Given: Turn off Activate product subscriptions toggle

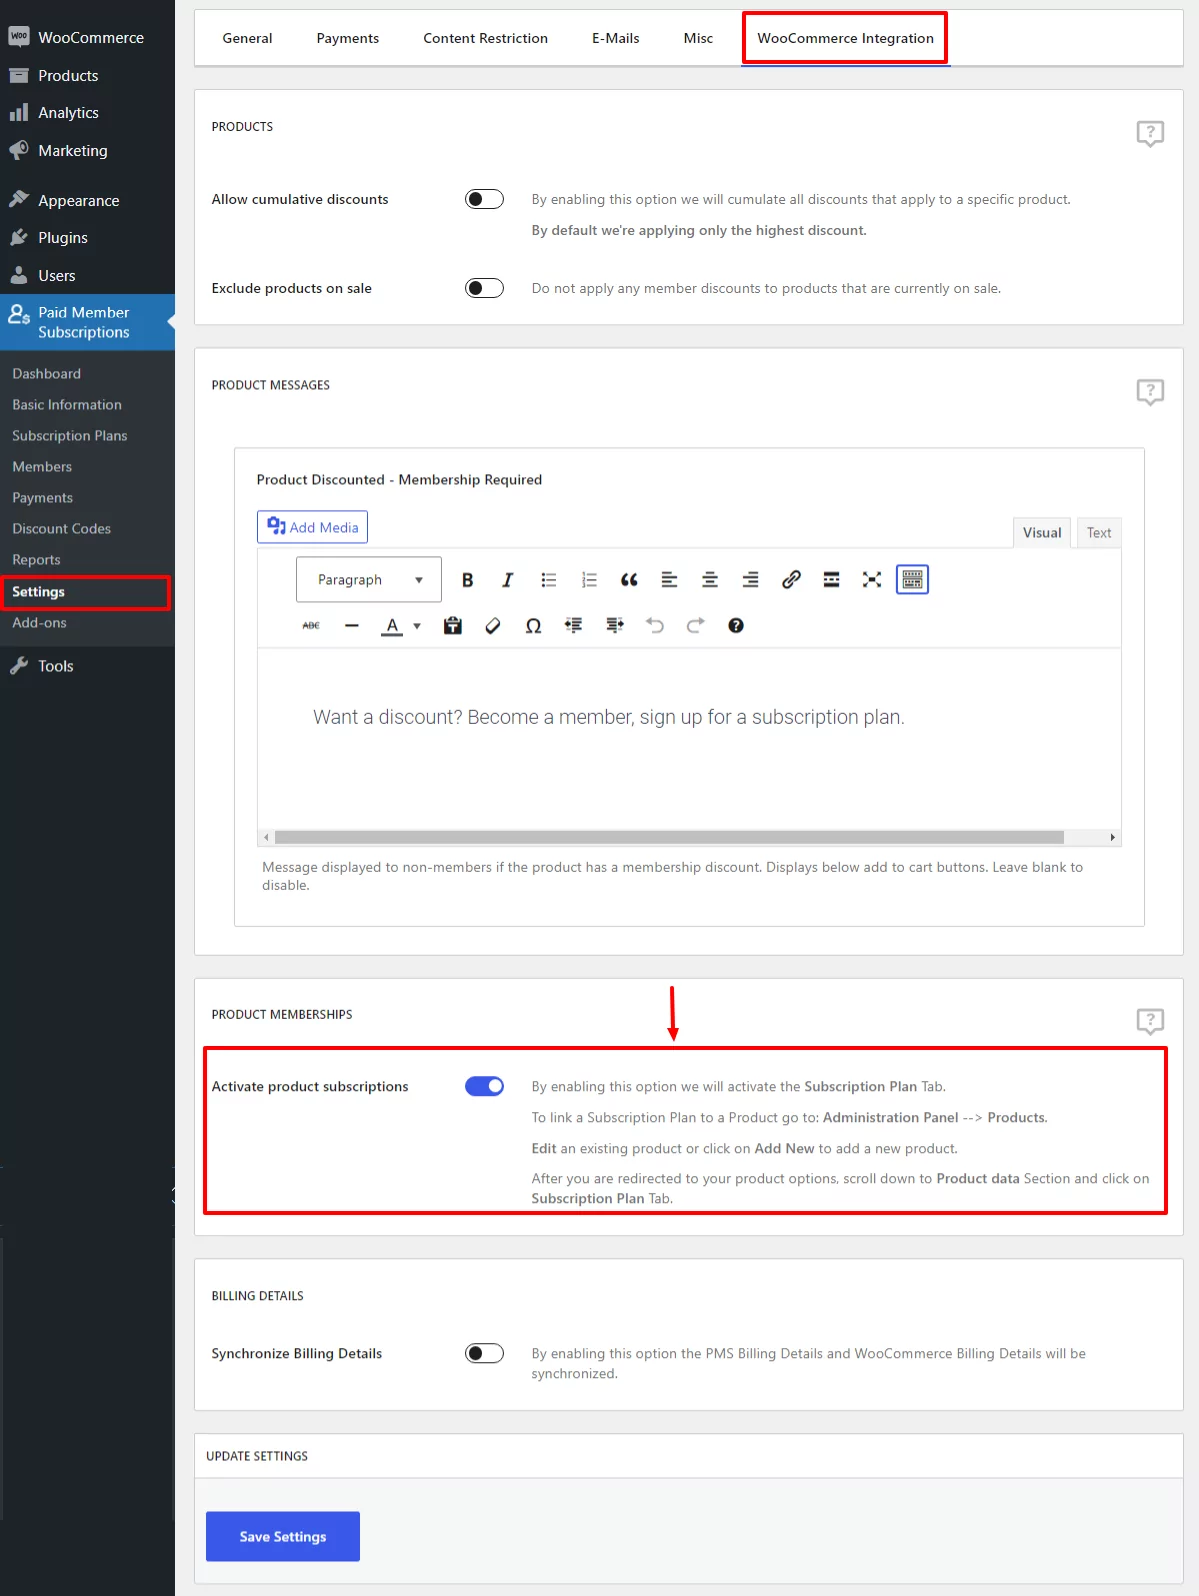Looking at the screenshot, I should coord(484,1086).
